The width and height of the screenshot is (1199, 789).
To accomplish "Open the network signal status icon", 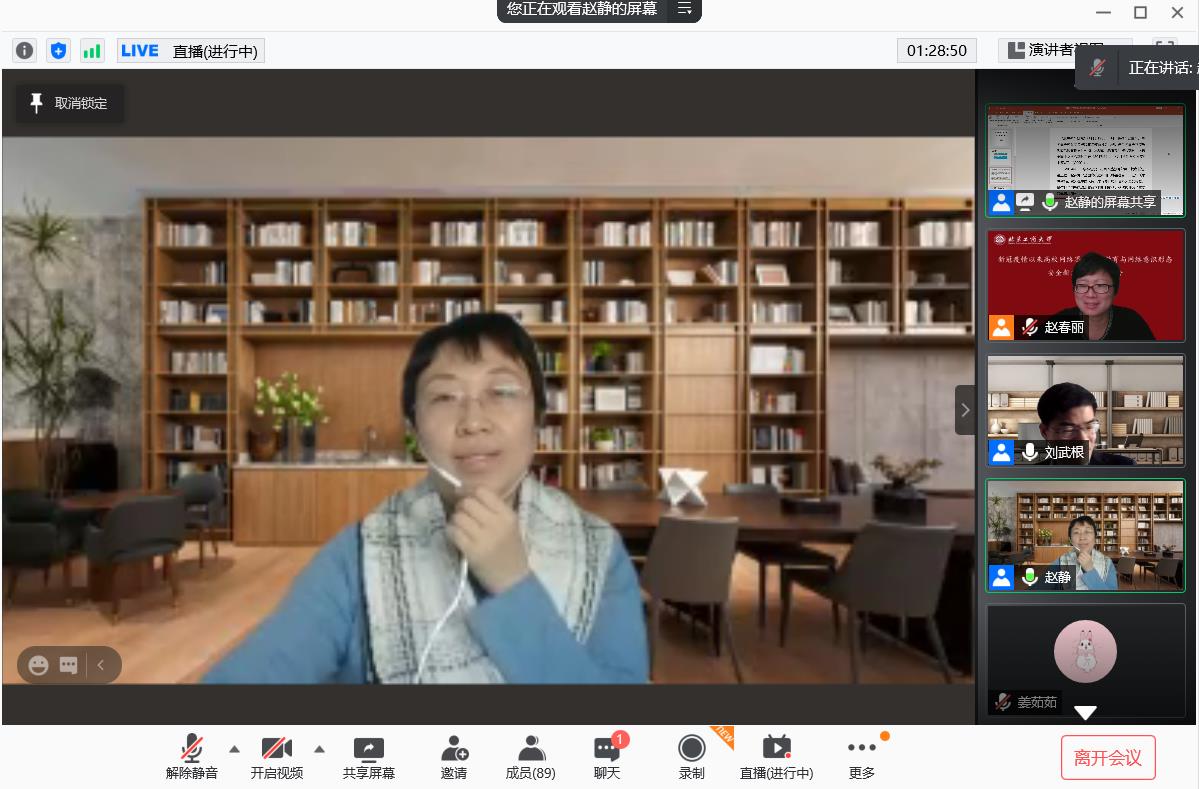I will [x=92, y=50].
